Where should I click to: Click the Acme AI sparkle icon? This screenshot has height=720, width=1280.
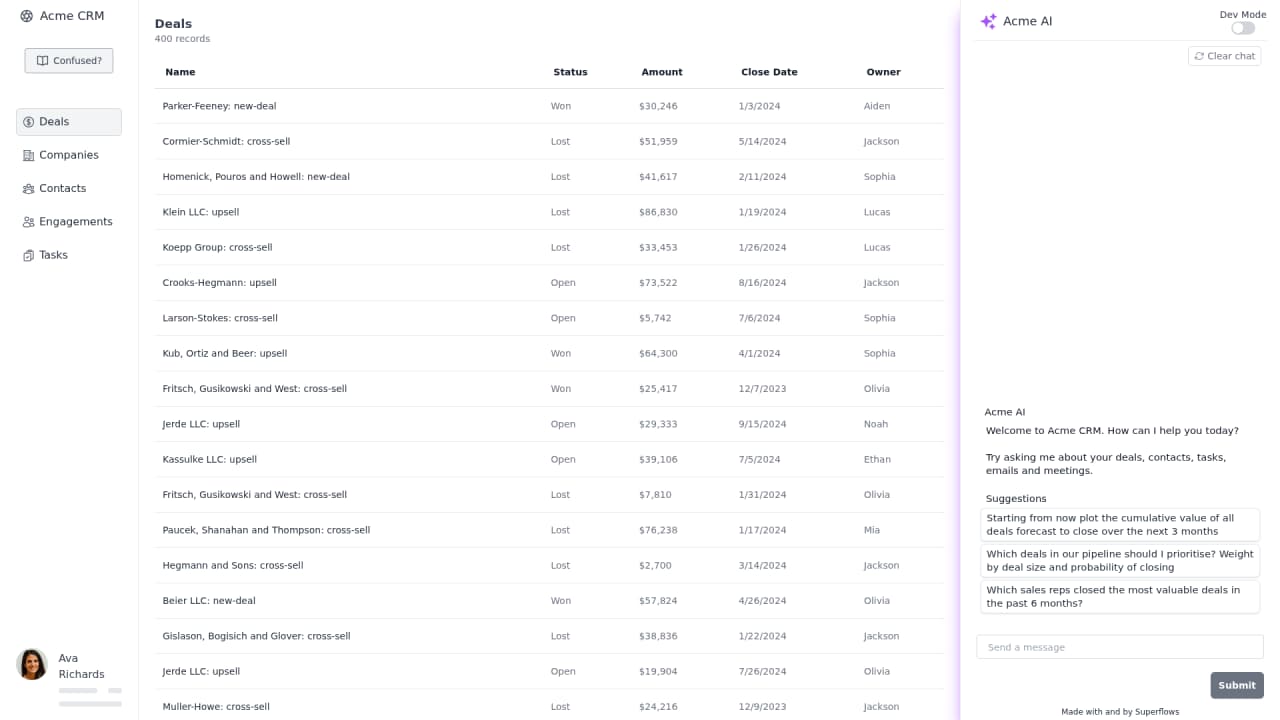(x=988, y=21)
